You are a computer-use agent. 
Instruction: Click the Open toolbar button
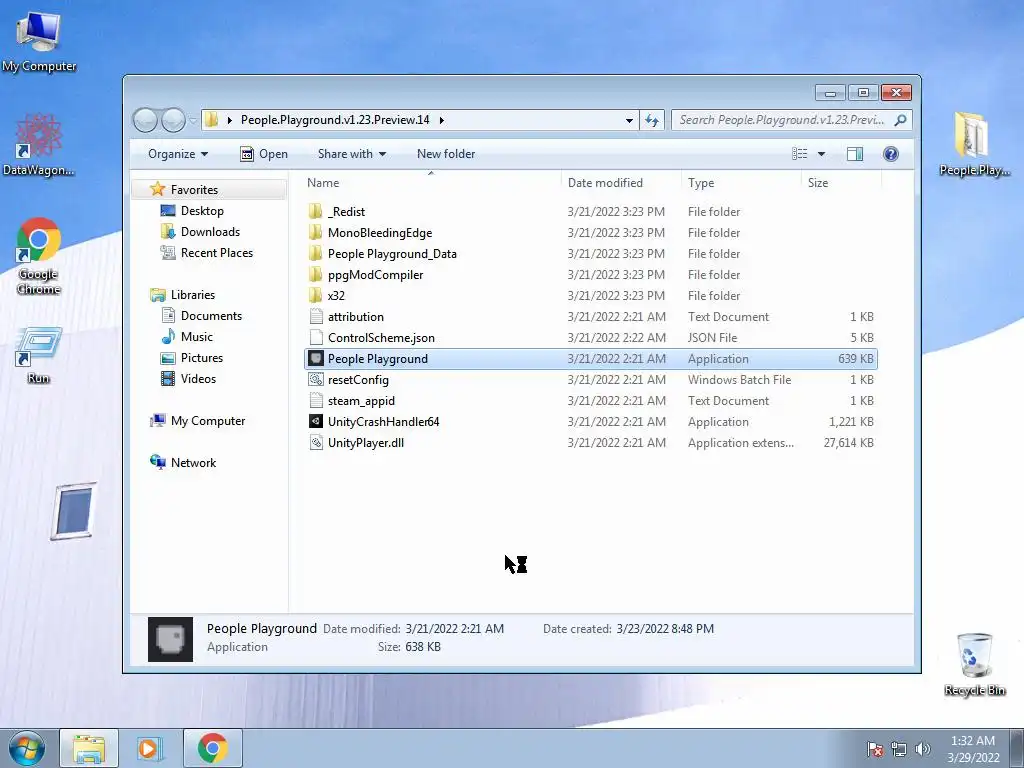click(264, 154)
